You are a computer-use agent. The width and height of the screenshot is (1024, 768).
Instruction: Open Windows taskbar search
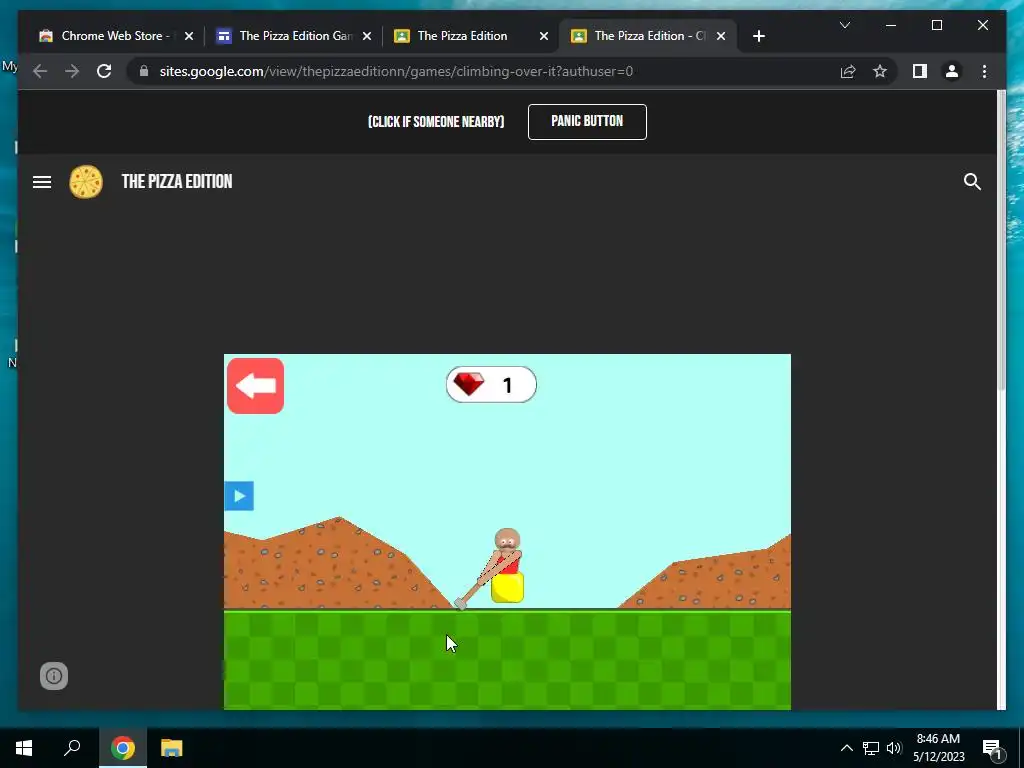72,748
